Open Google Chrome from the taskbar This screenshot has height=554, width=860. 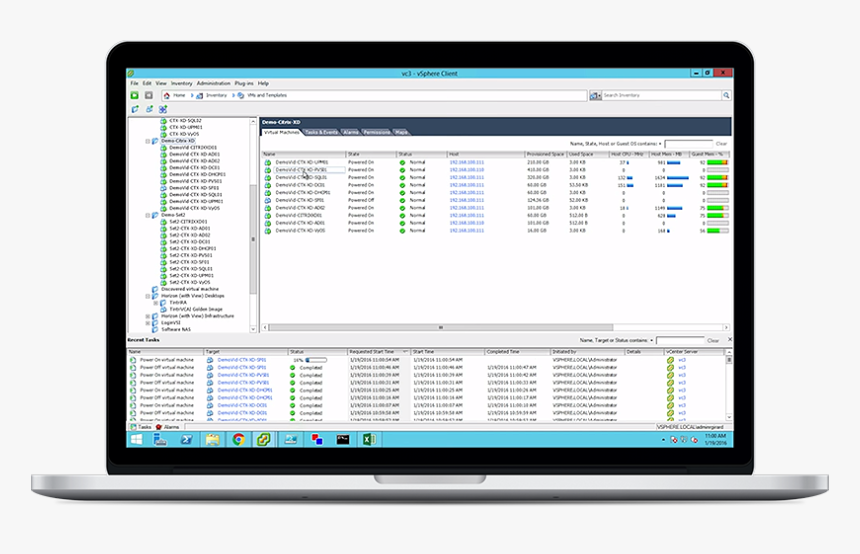tap(239, 439)
